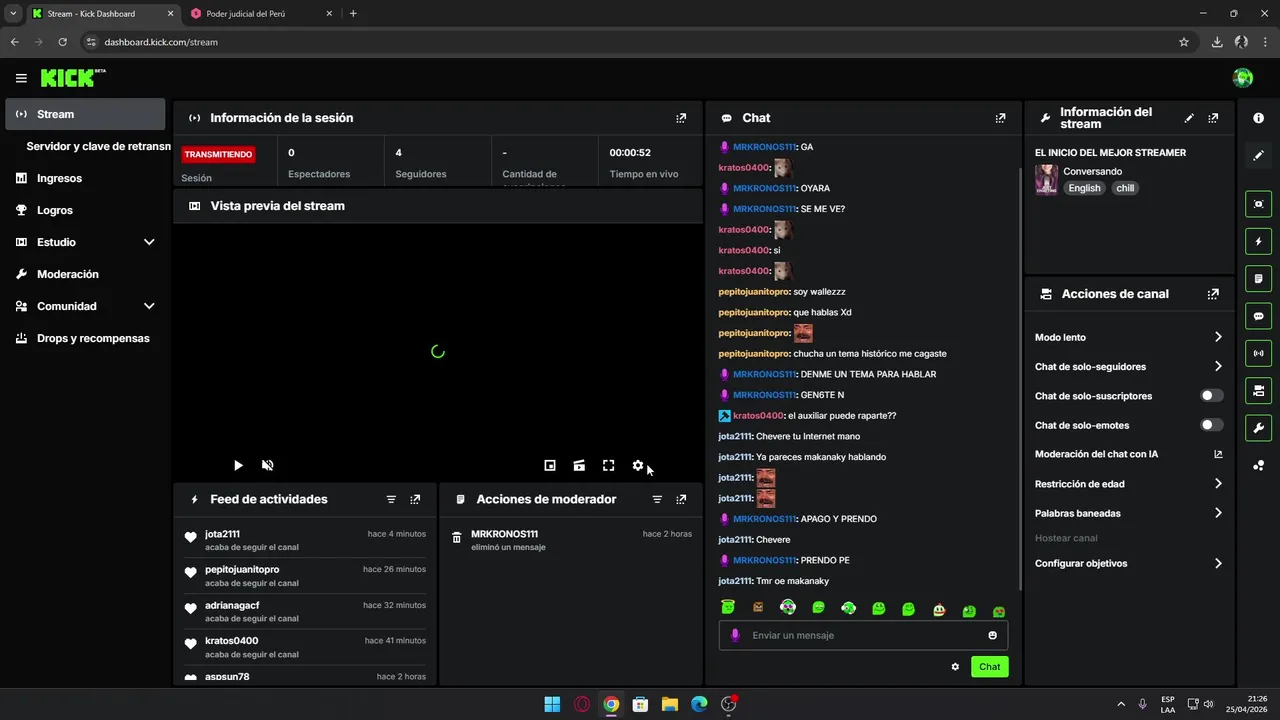
Task: Toggle the wrench stream info widget in the right bar
Action: (1258, 428)
